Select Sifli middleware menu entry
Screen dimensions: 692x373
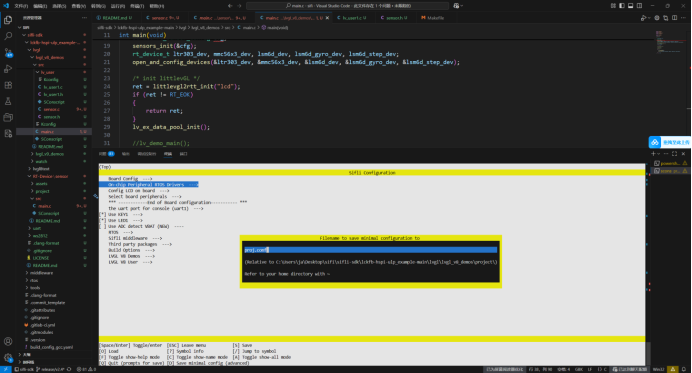click(135, 238)
